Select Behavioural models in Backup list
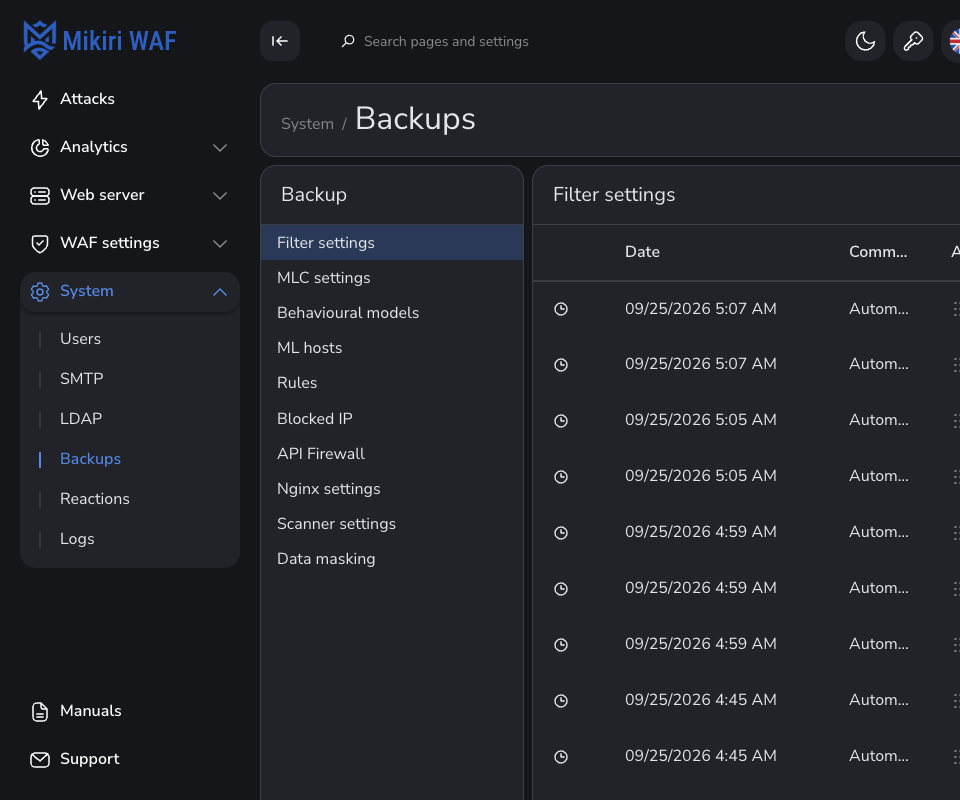Viewport: 960px width, 800px height. pos(392,312)
